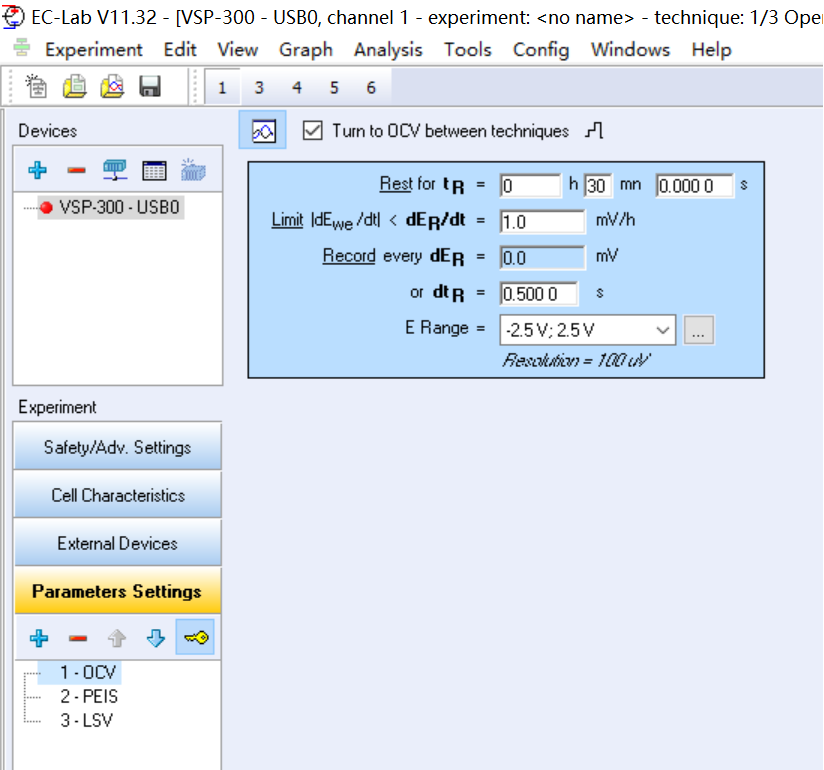Toggle the yellow key lock icon

196,638
